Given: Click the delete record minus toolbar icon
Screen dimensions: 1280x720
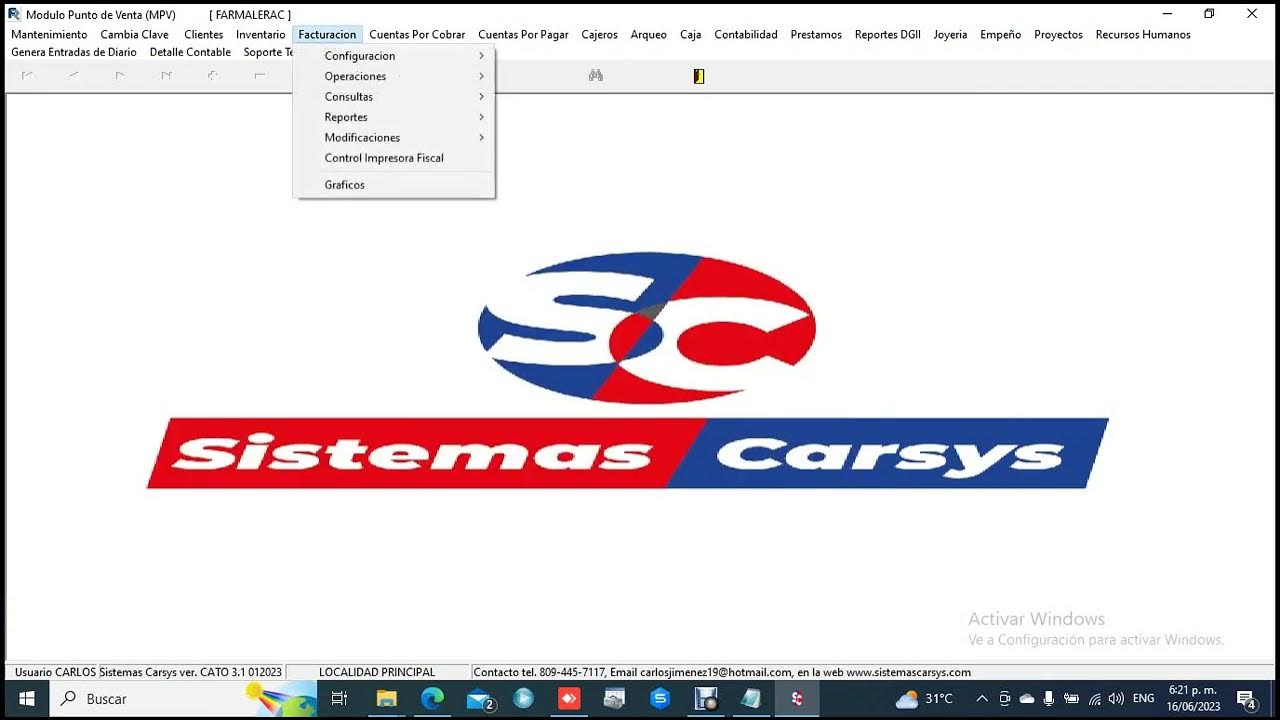Looking at the screenshot, I should tap(259, 76).
